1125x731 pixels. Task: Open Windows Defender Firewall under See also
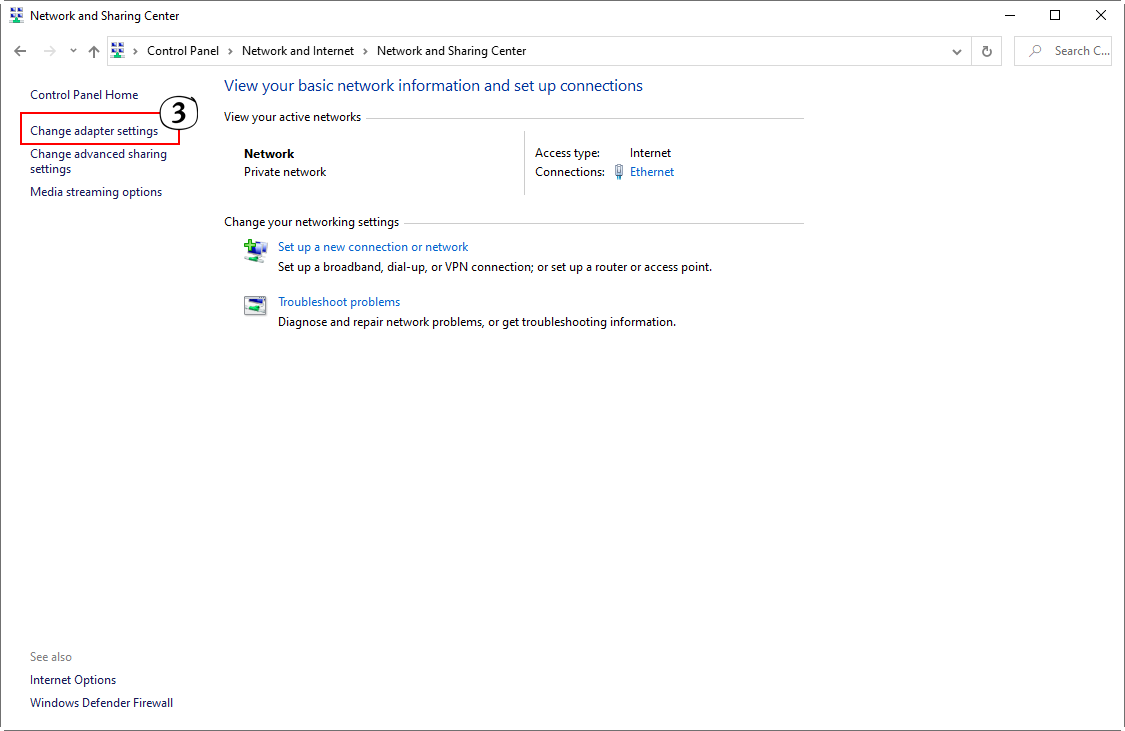[101, 703]
